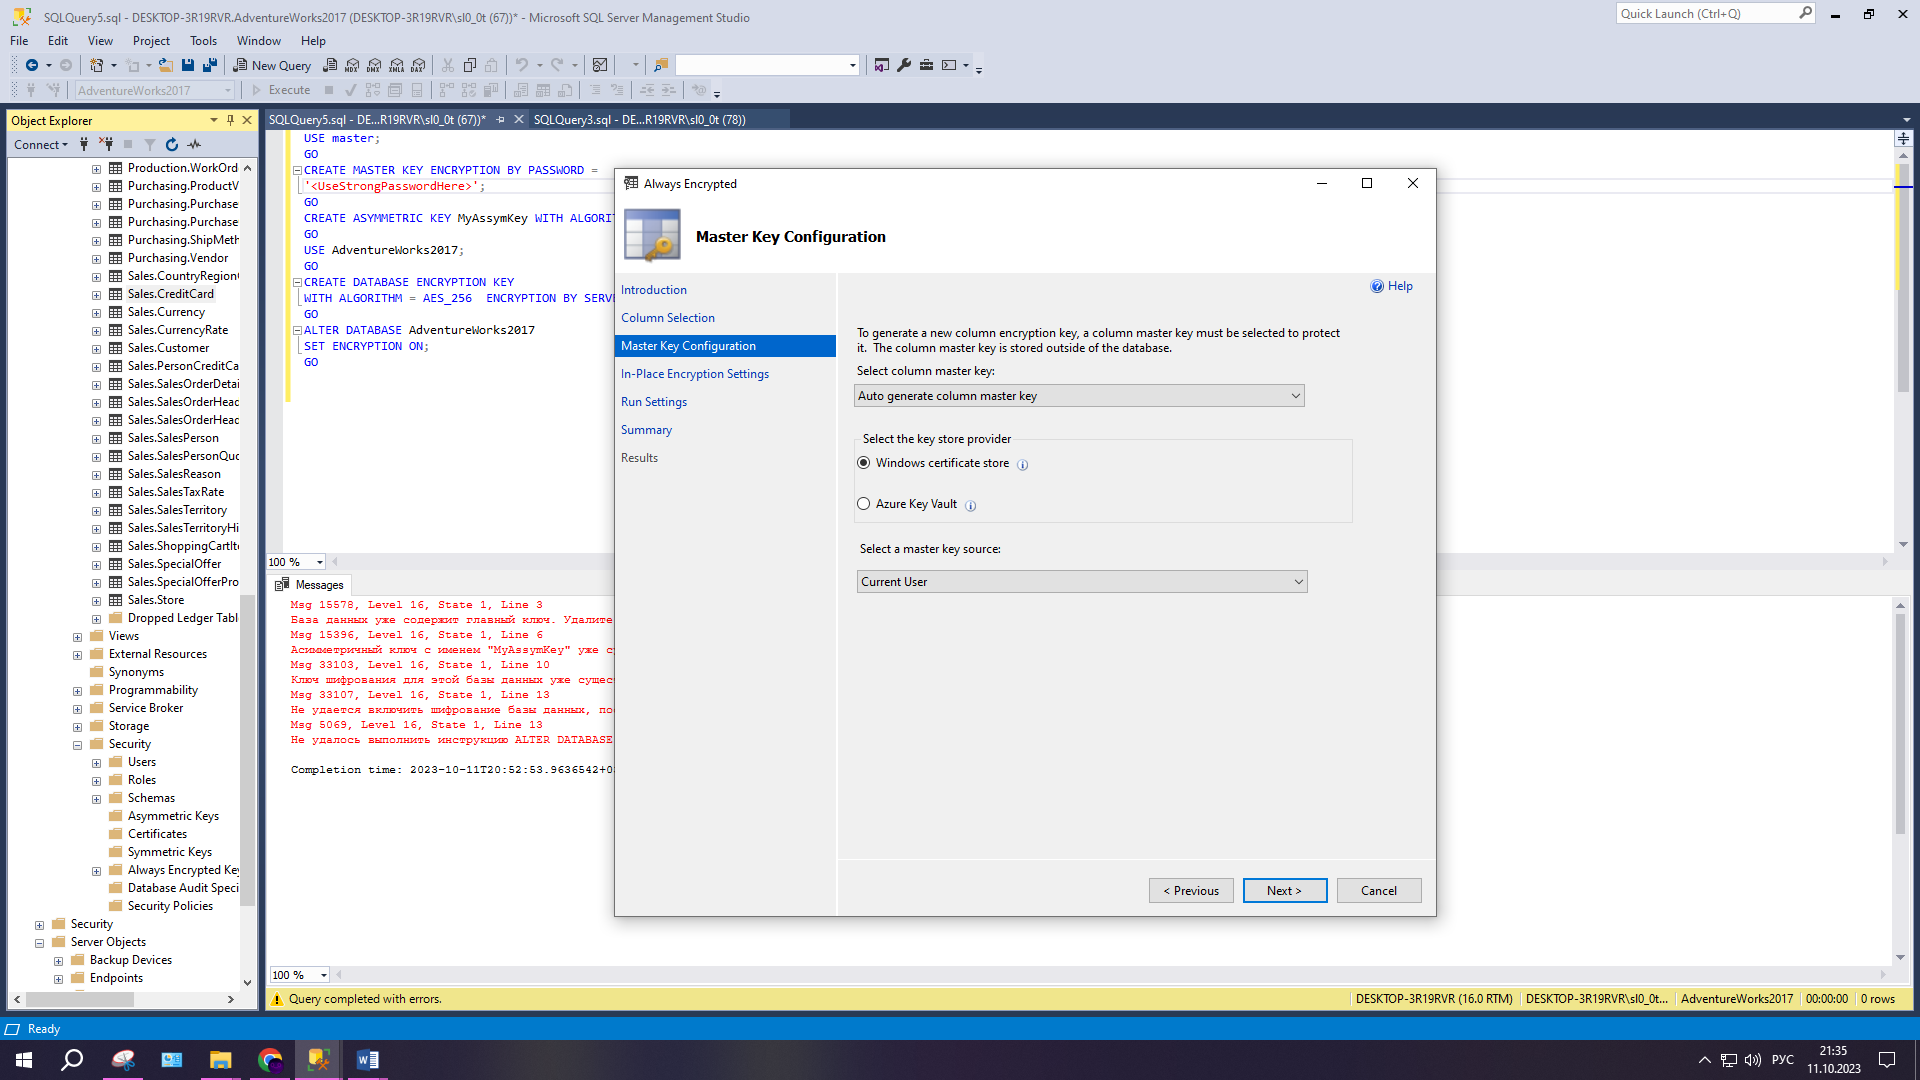Click the New Query toolbar button
This screenshot has height=1080, width=1920.
(x=272, y=65)
